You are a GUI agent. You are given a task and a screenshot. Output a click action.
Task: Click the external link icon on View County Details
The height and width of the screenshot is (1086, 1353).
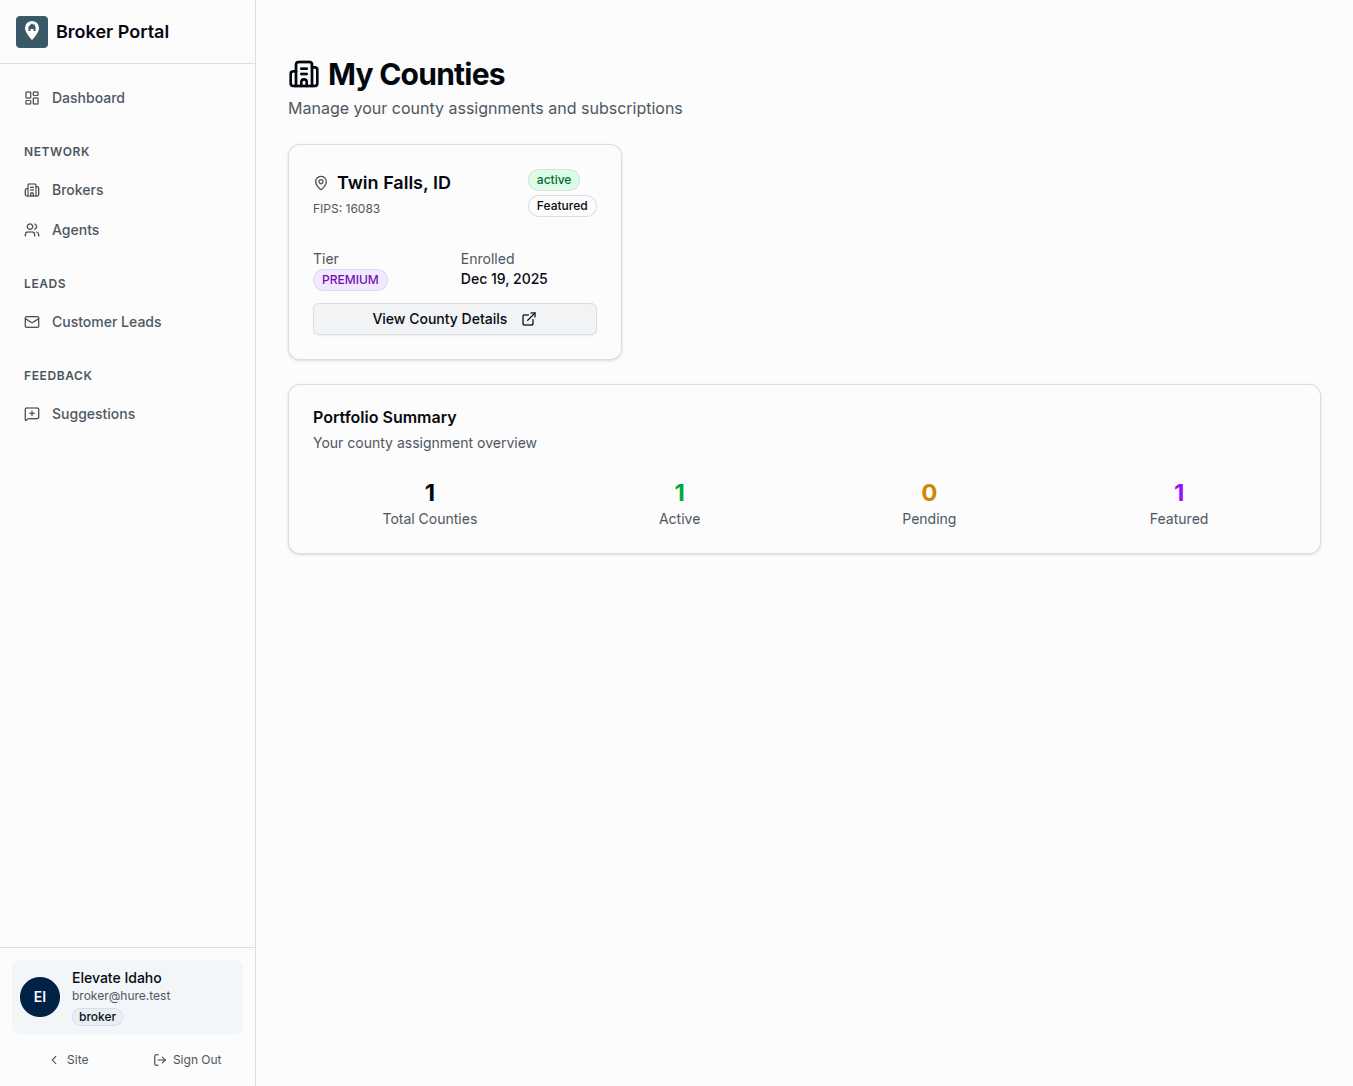[529, 319]
